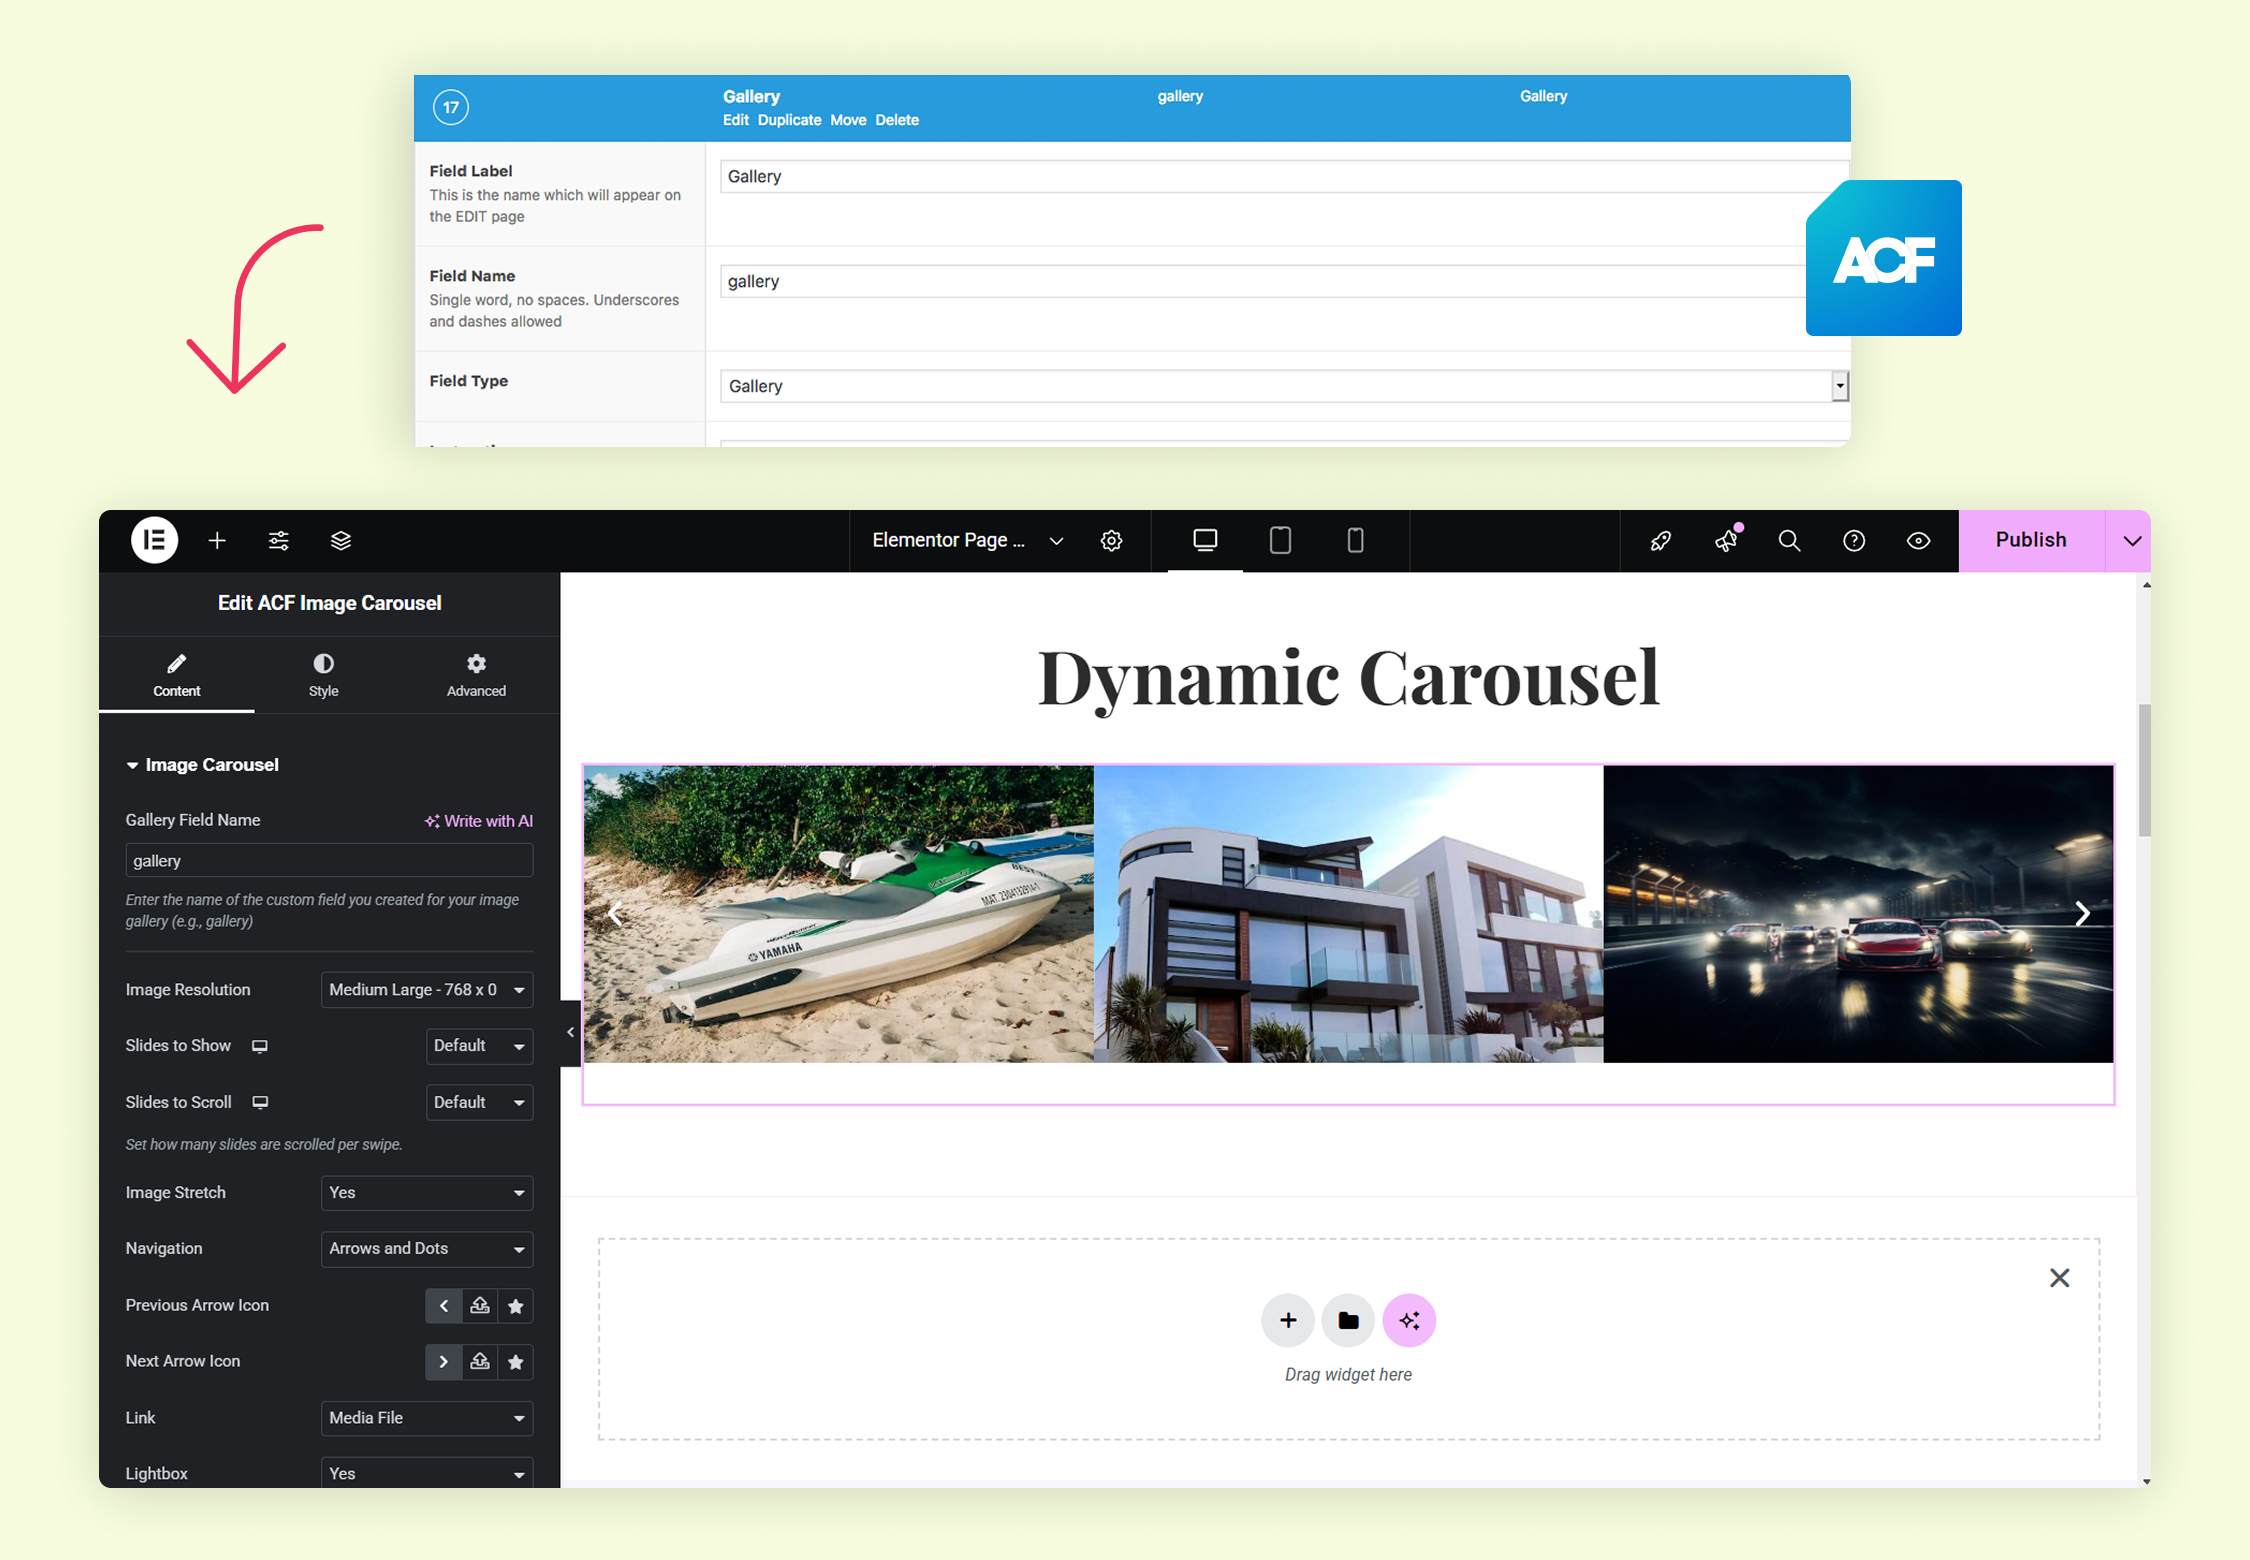The width and height of the screenshot is (2250, 1560).
Task: Open the page structure layers icon
Action: [341, 541]
